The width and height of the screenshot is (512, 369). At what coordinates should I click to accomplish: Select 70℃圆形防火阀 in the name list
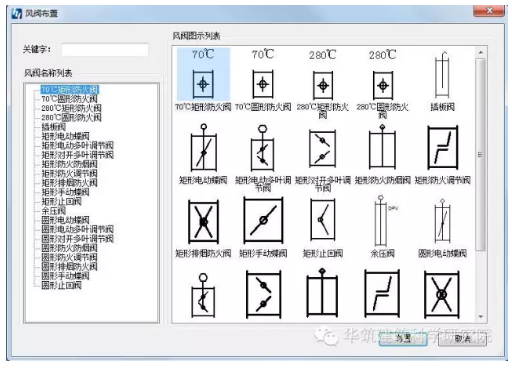click(x=70, y=99)
